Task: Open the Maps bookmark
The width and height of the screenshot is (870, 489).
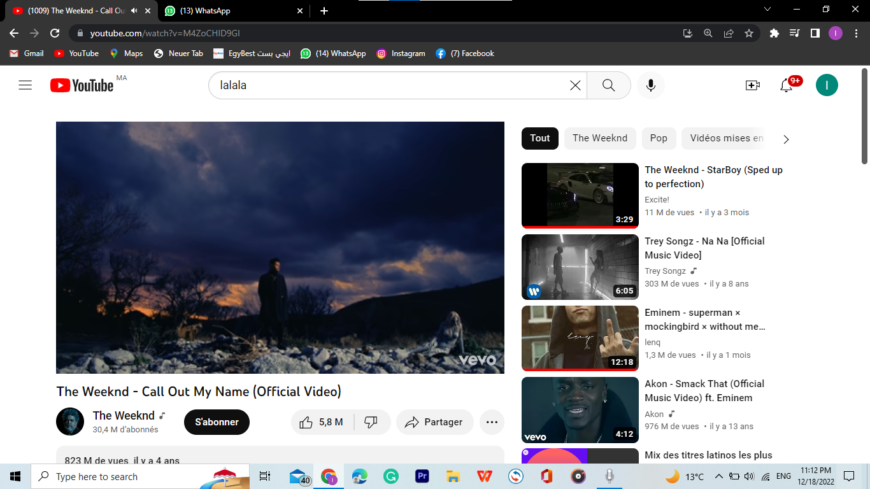Action: tap(126, 53)
